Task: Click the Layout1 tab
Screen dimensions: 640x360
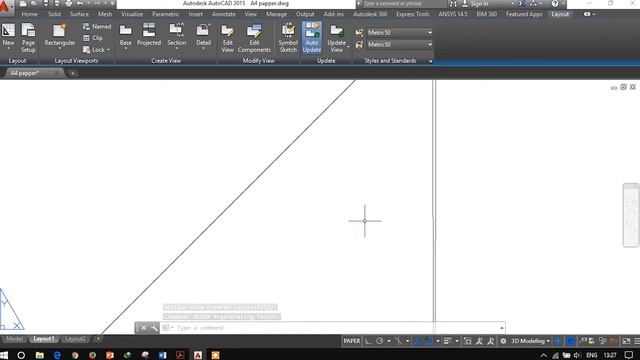Action: 43,339
